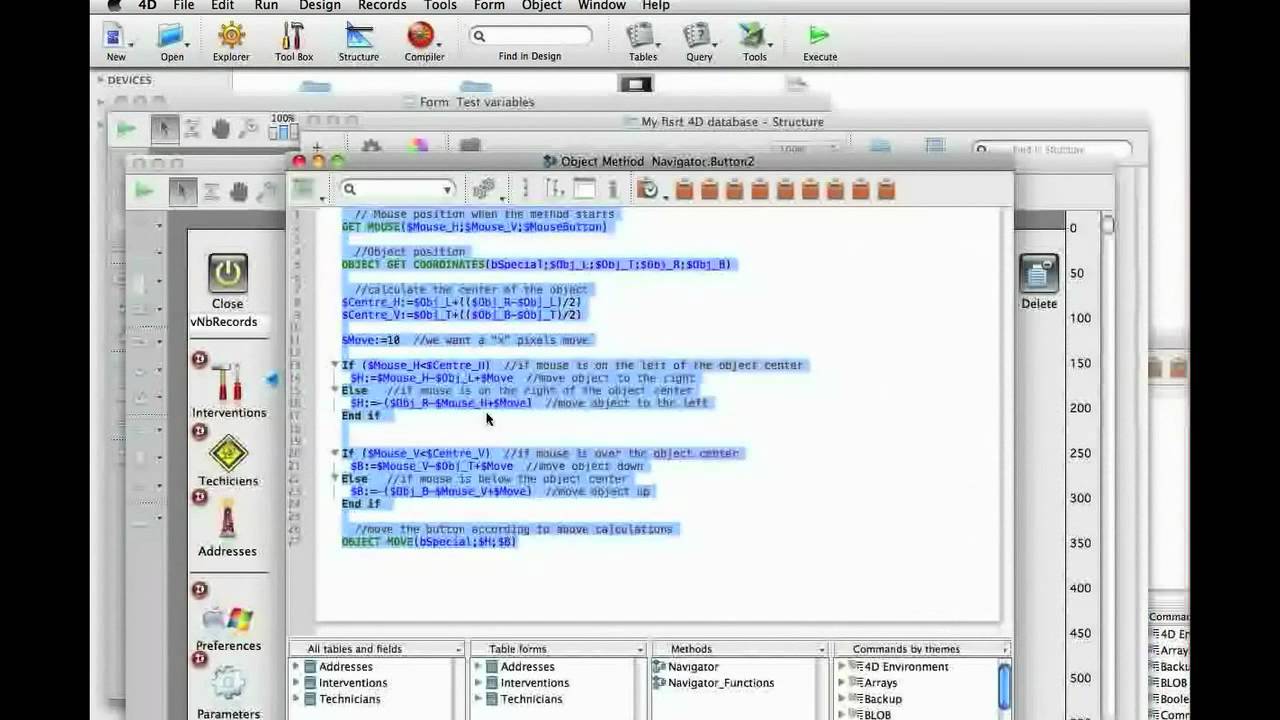1280x720 pixels.
Task: Open the Tools menu
Action: click(440, 6)
